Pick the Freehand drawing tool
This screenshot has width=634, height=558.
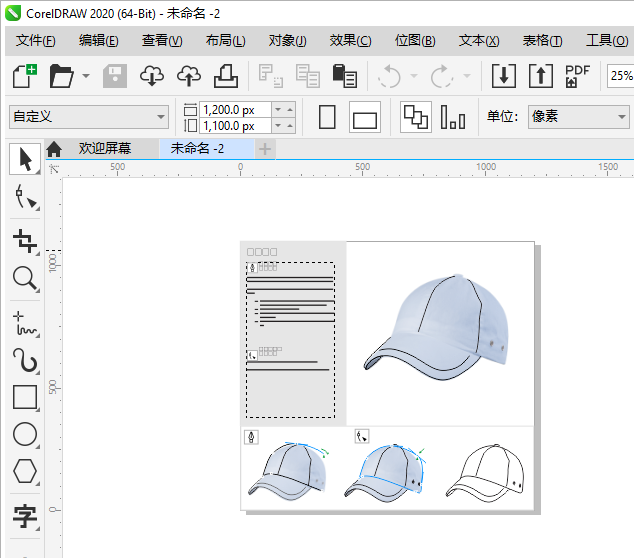pos(24,321)
